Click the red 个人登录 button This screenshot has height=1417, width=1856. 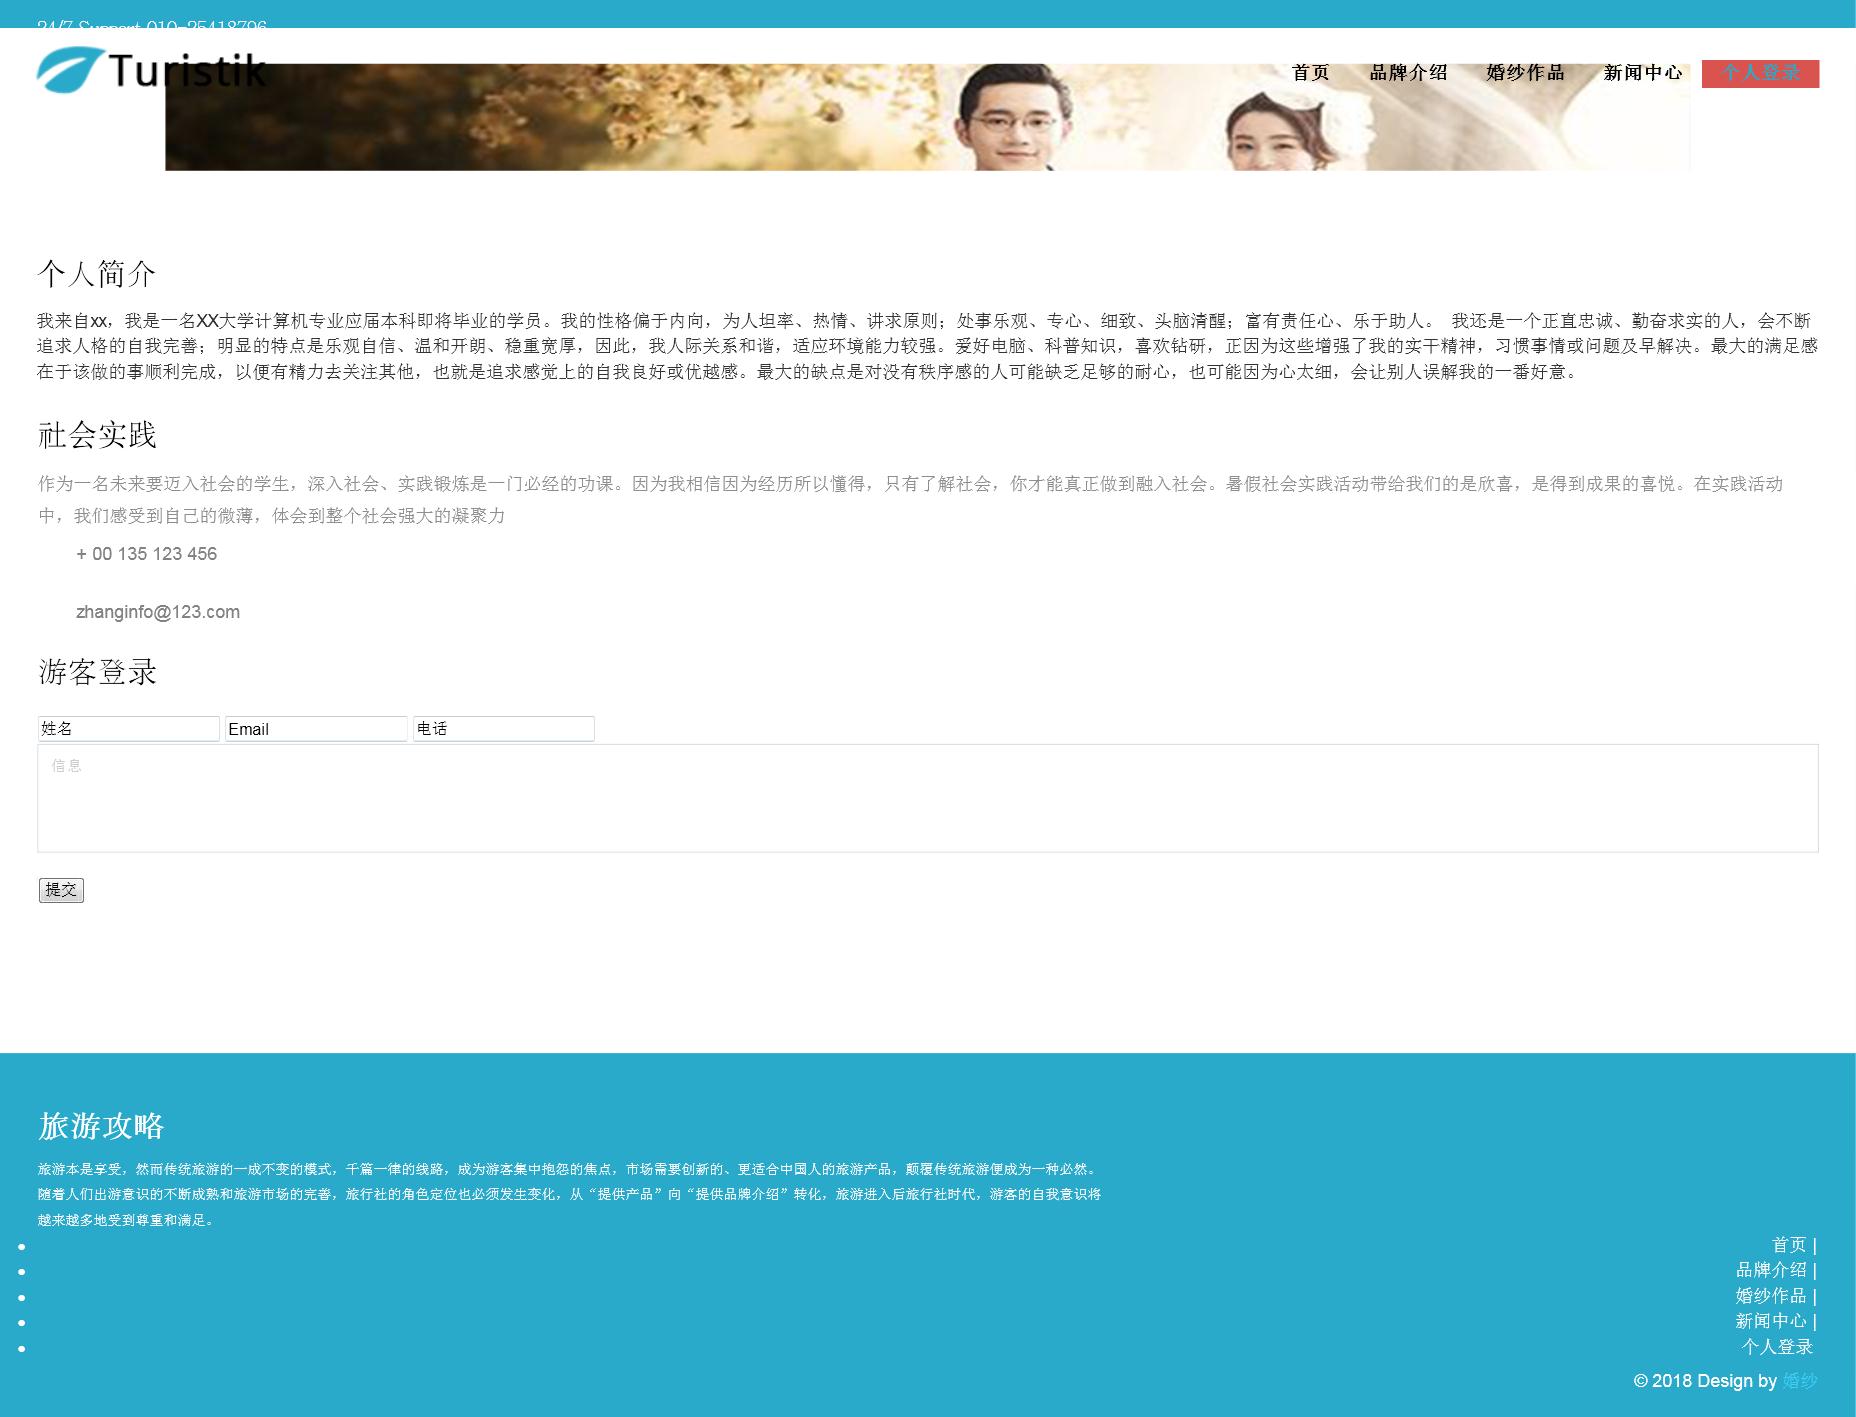click(1760, 73)
